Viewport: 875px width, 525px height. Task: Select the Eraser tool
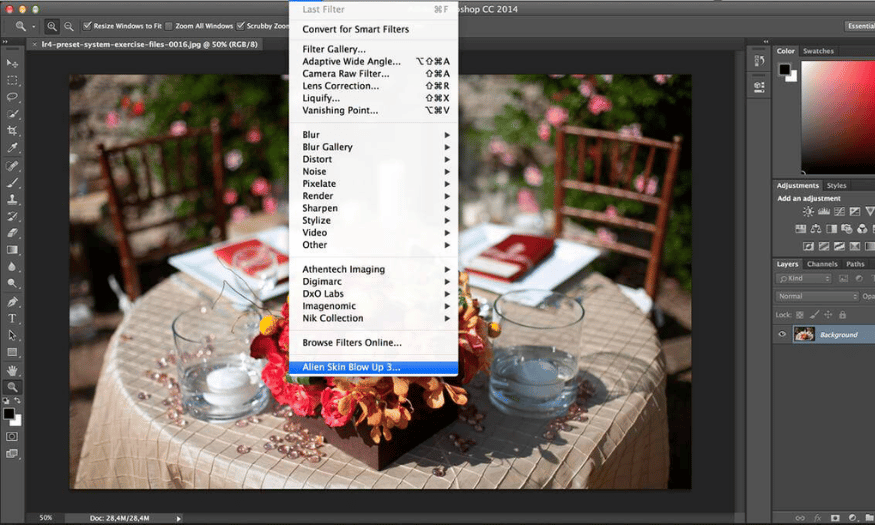tap(12, 233)
